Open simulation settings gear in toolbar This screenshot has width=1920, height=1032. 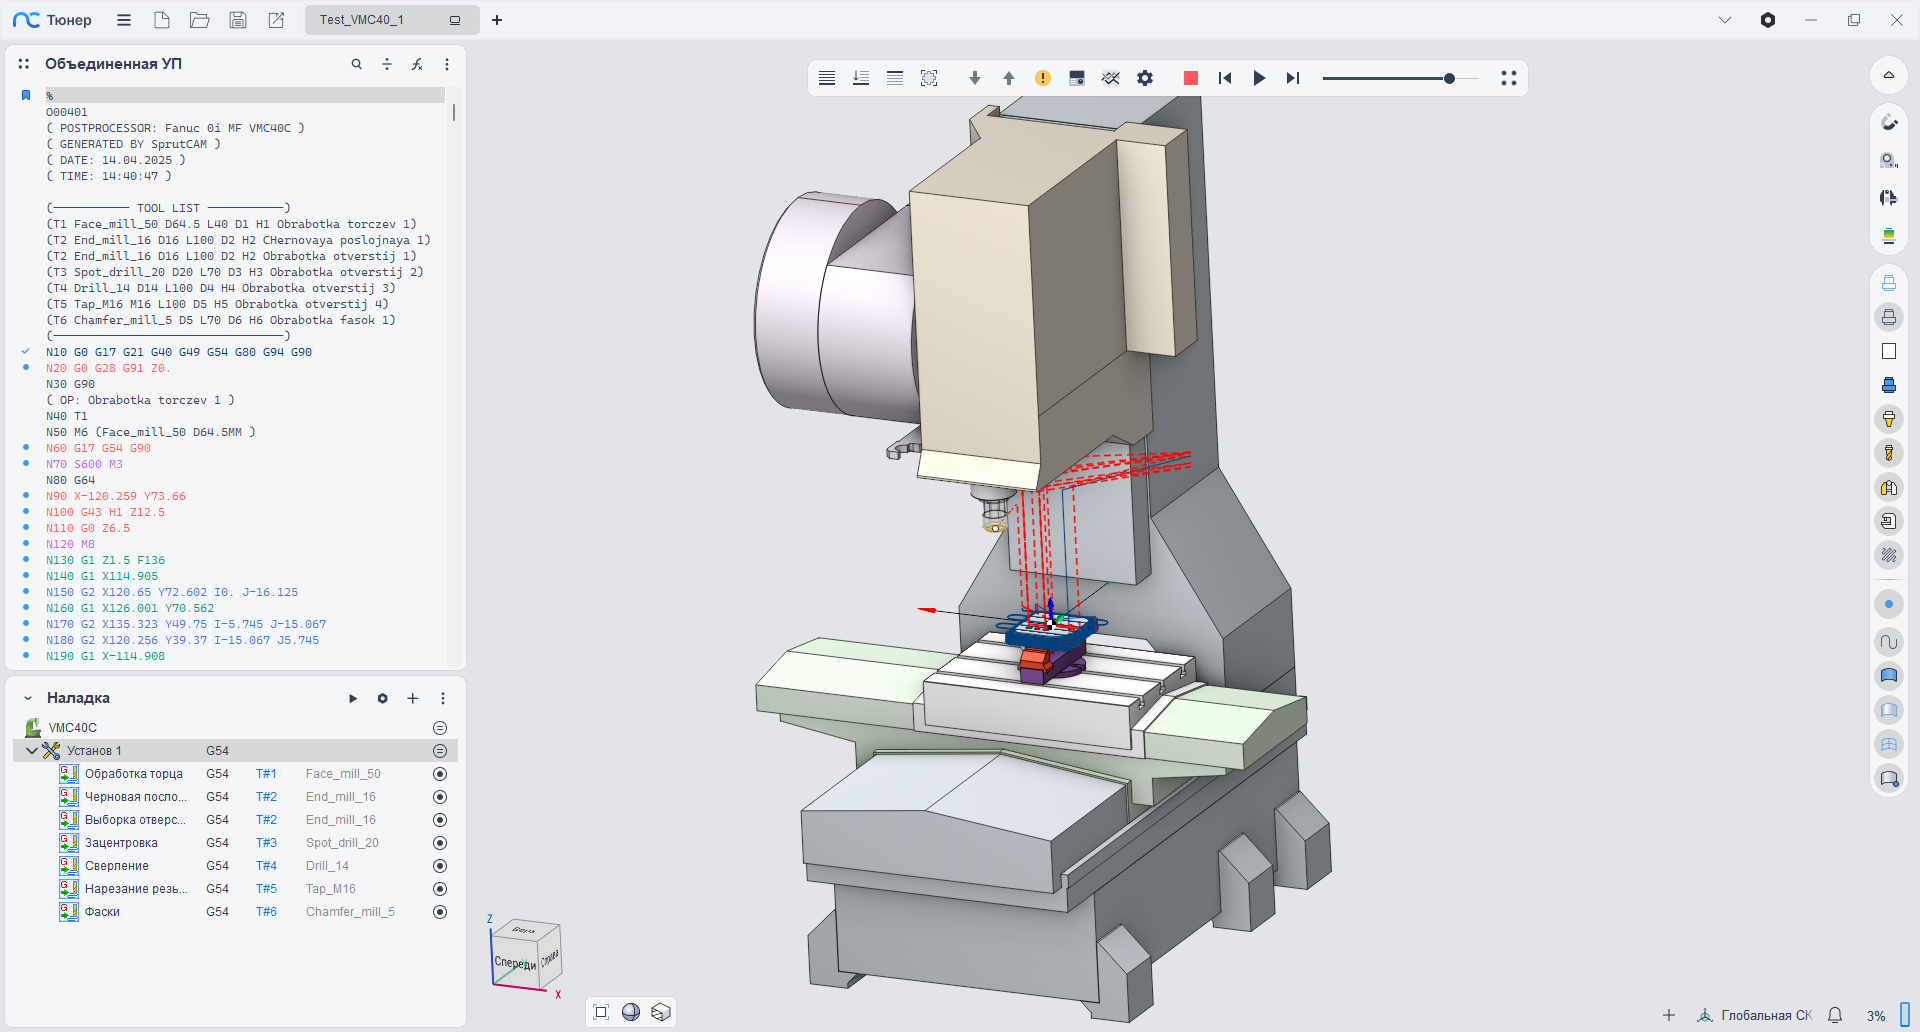1145,78
